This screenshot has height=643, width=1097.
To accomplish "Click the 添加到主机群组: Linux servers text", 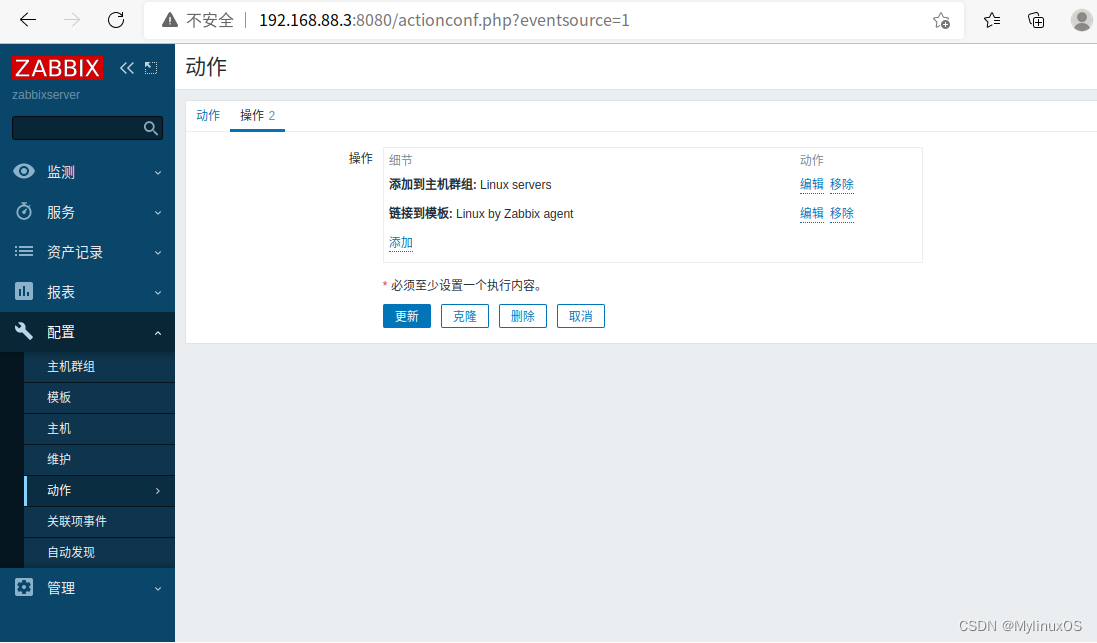I will pyautogui.click(x=470, y=185).
